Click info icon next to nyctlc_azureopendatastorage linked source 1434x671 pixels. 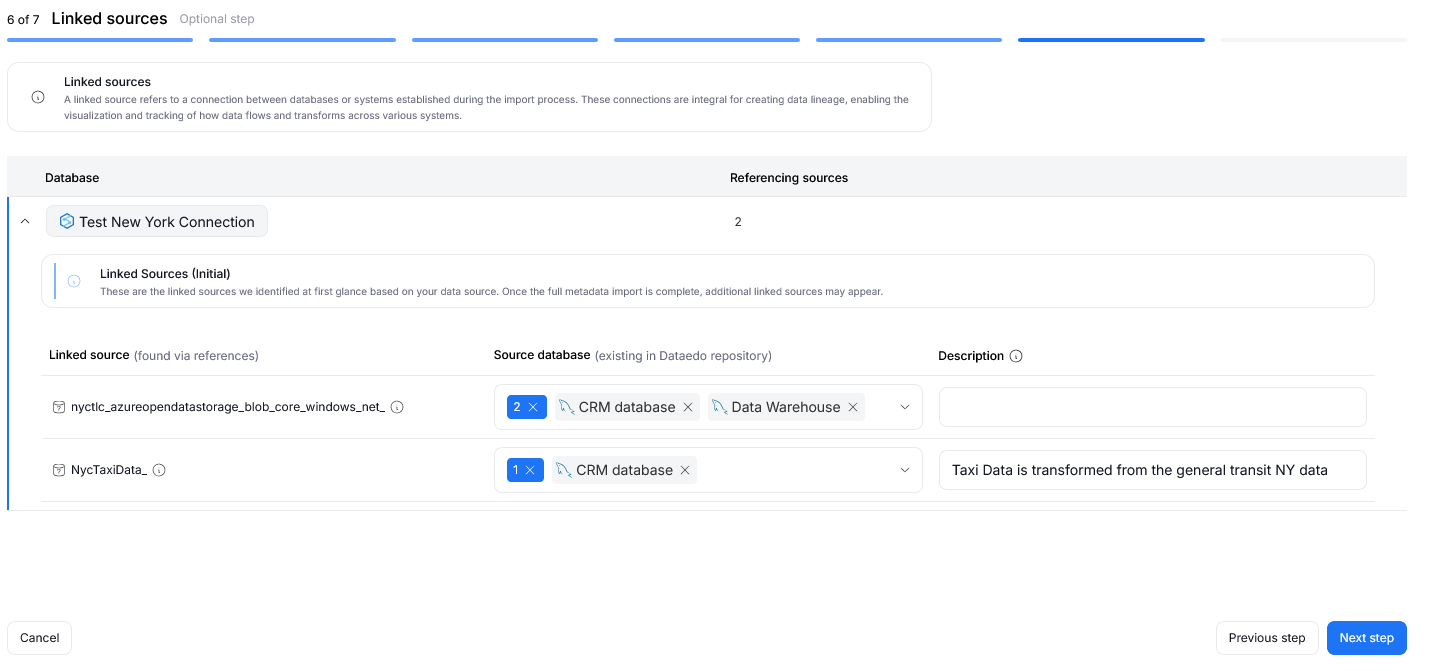(397, 407)
